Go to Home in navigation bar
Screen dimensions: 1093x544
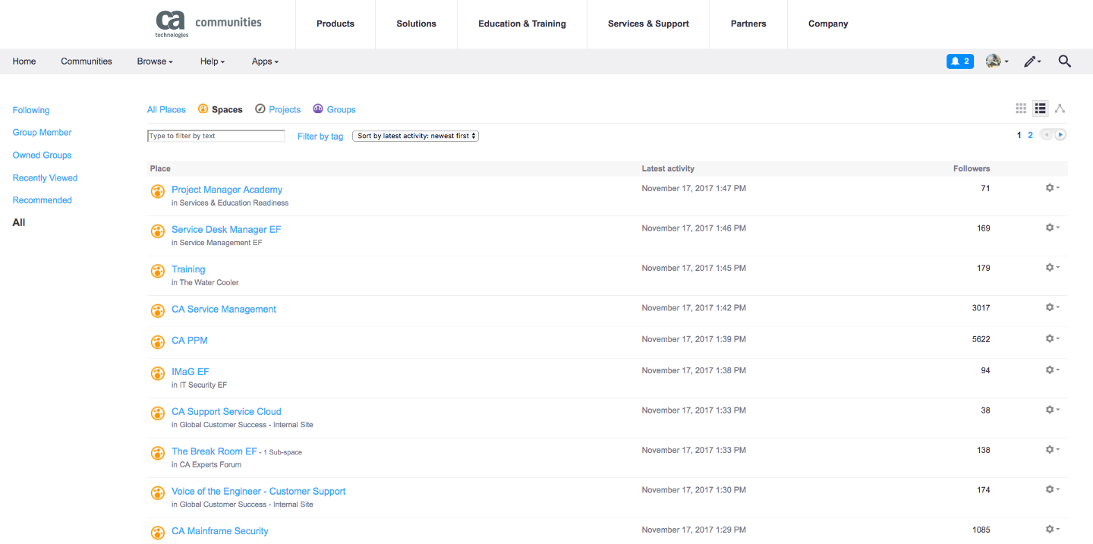pyautogui.click(x=24, y=61)
